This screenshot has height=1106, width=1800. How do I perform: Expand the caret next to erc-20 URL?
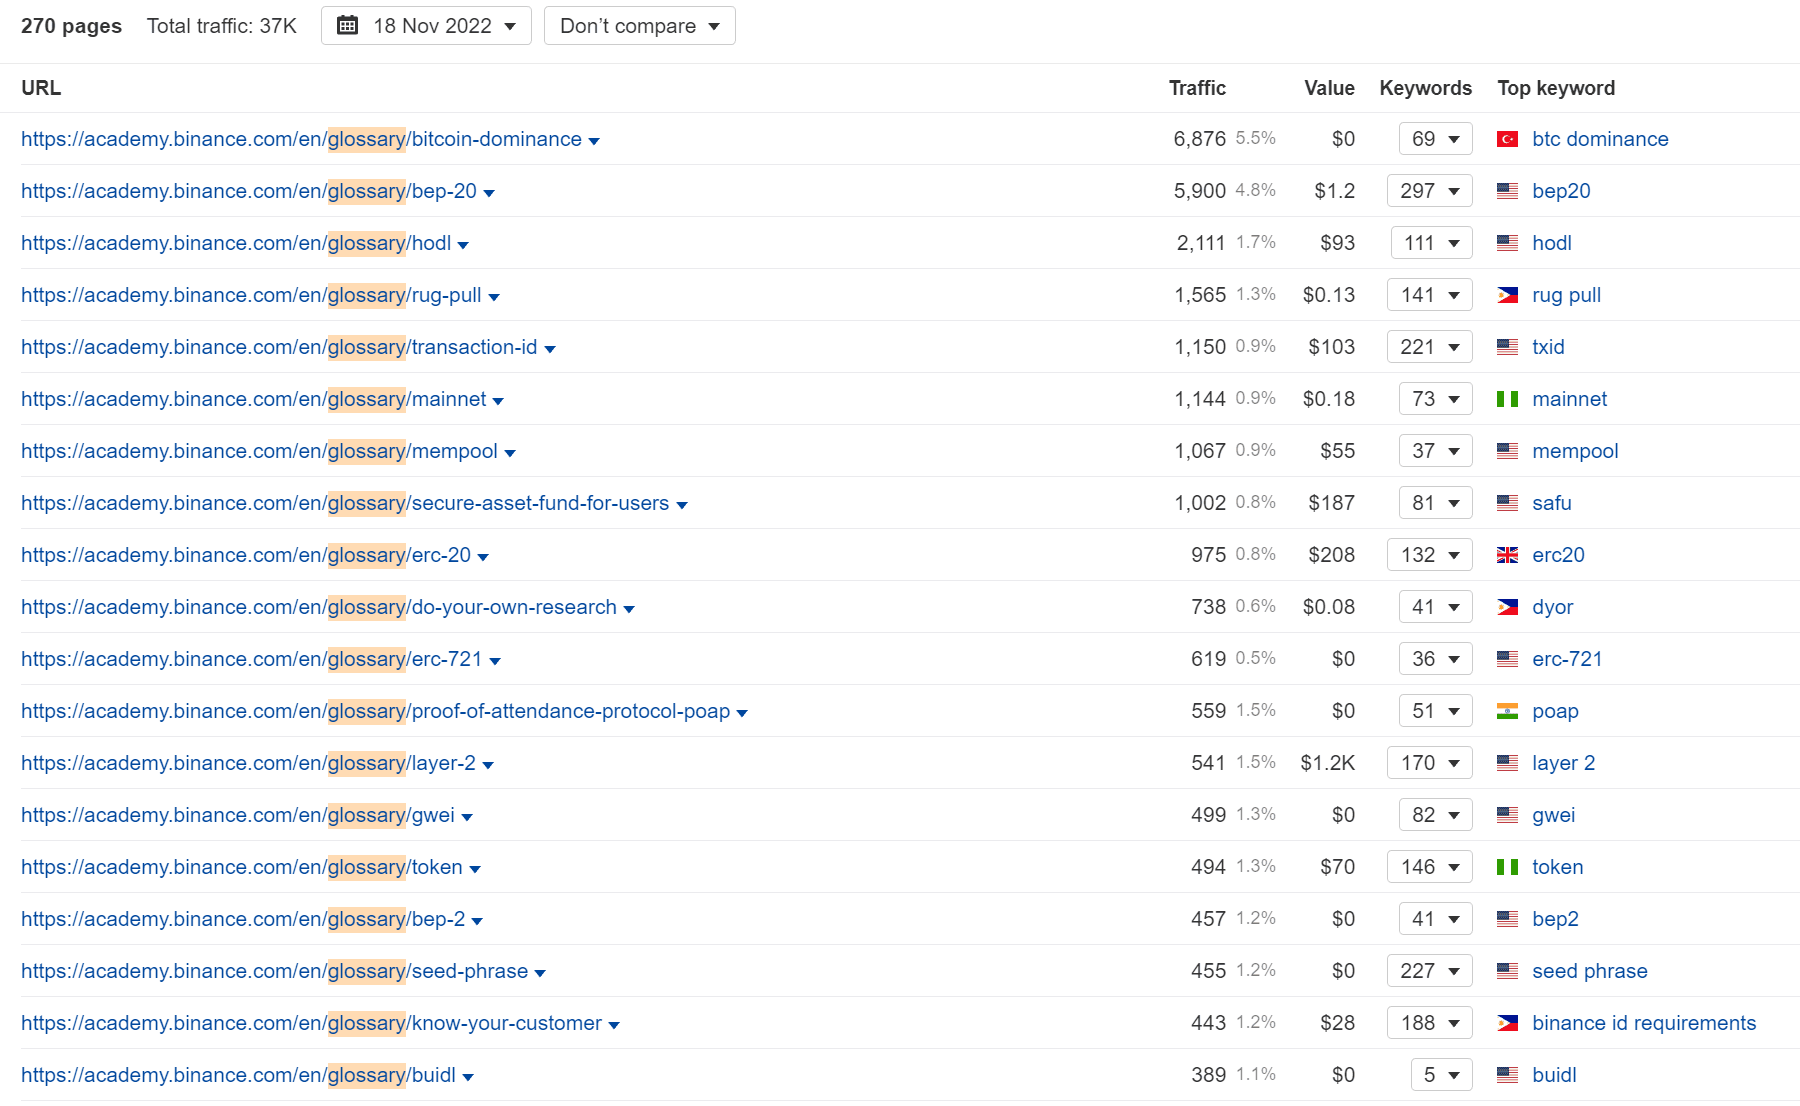tap(483, 557)
